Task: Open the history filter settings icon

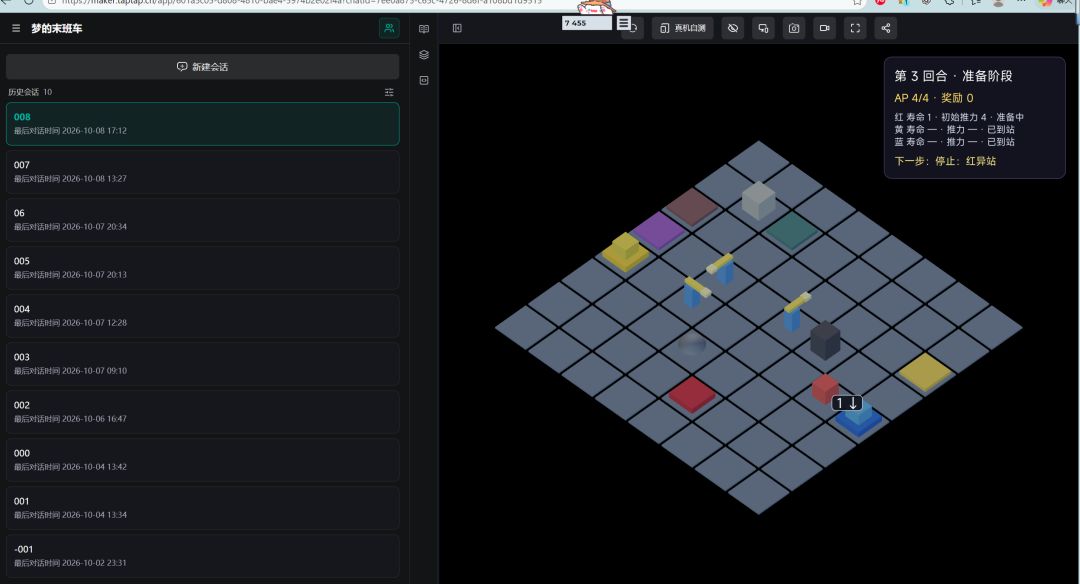Action: (x=389, y=92)
